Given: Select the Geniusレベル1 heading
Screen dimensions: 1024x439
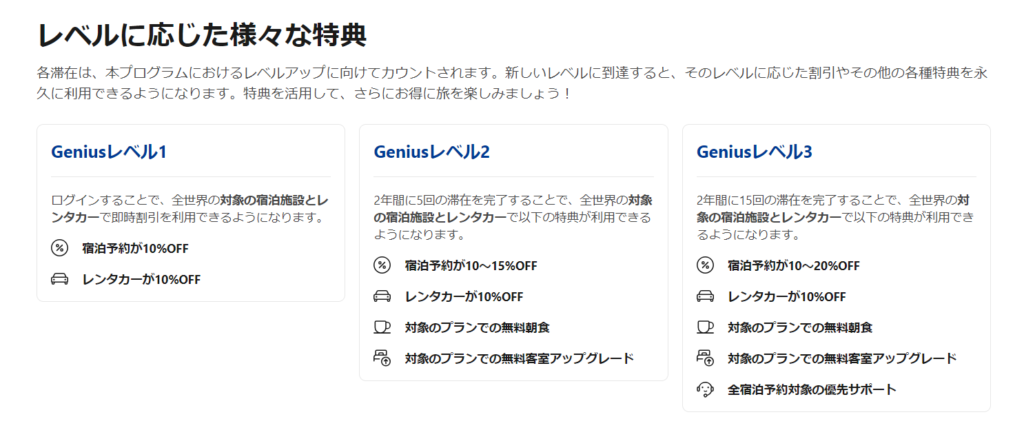Looking at the screenshot, I should coord(108,152).
